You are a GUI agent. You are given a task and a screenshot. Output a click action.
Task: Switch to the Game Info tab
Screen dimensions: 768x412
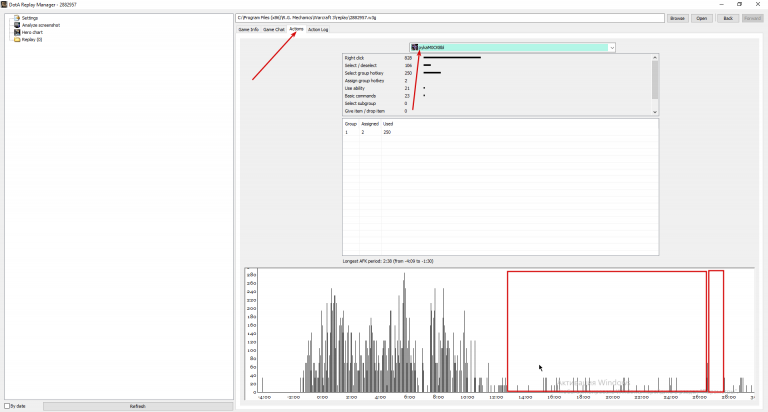pyautogui.click(x=248, y=29)
